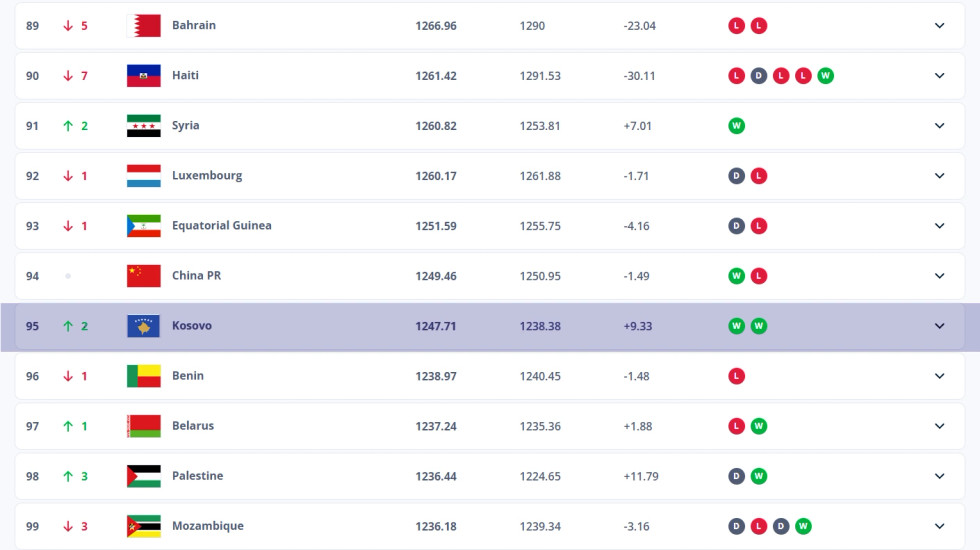Click Mozambique's green W result badge
980x550 pixels.
tap(803, 526)
